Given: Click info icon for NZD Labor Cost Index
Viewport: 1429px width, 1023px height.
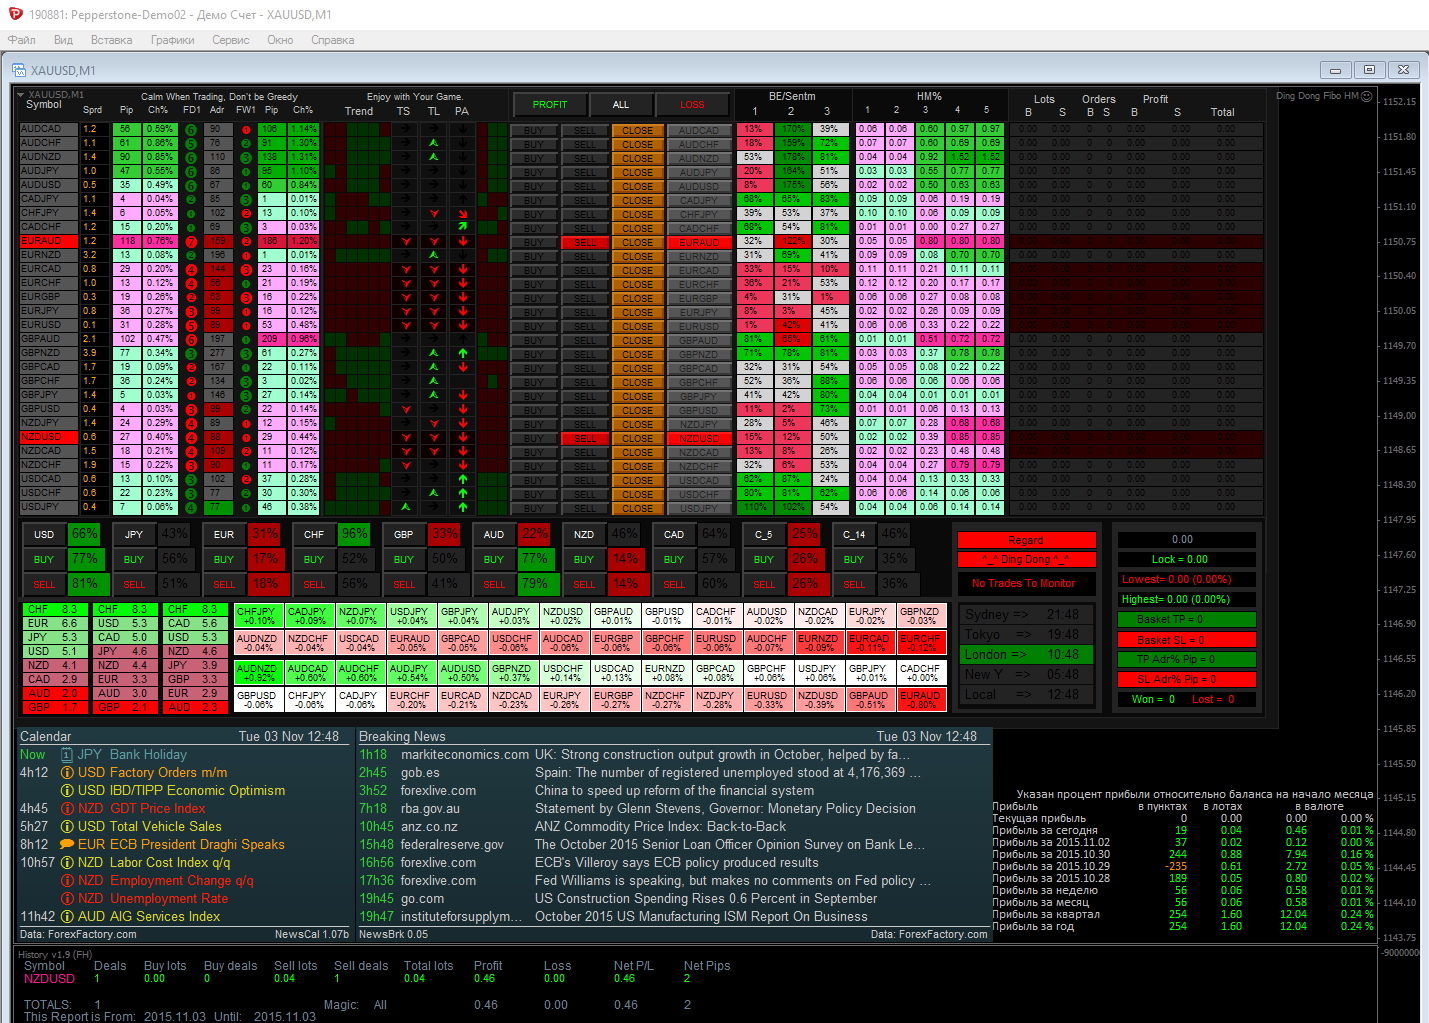Looking at the screenshot, I should tap(67, 863).
